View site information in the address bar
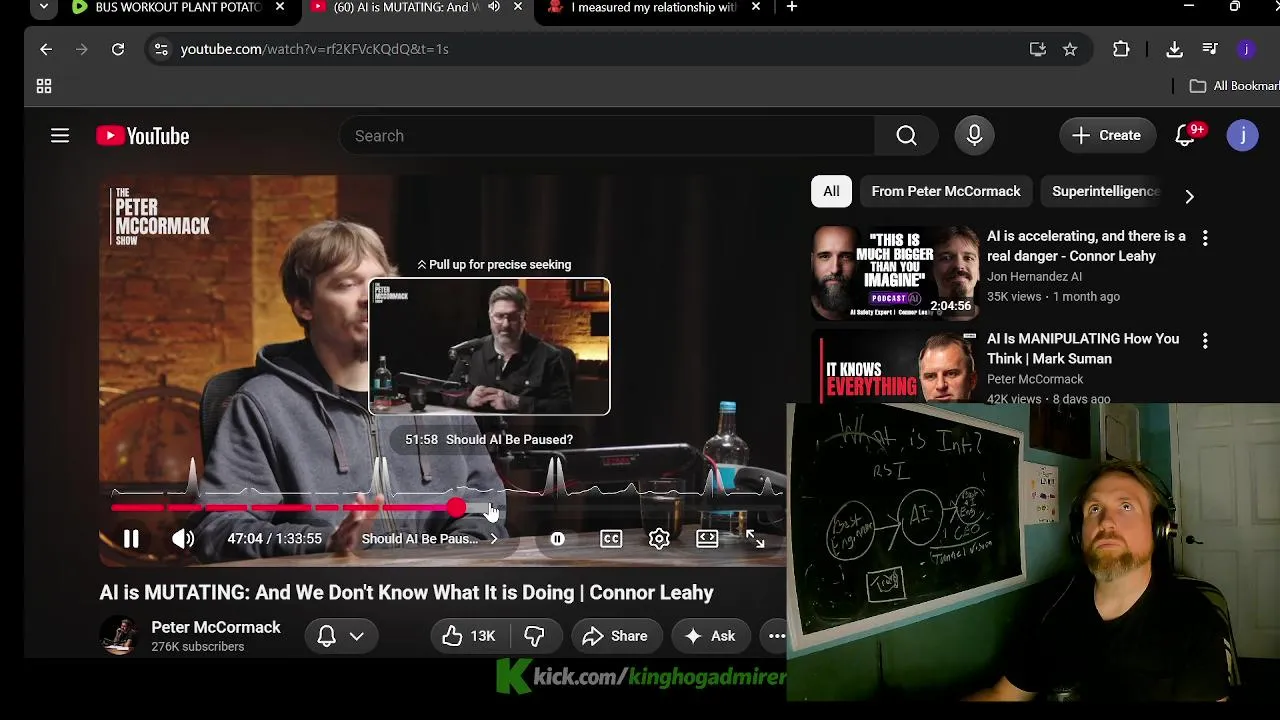The height and width of the screenshot is (720, 1280). (161, 49)
